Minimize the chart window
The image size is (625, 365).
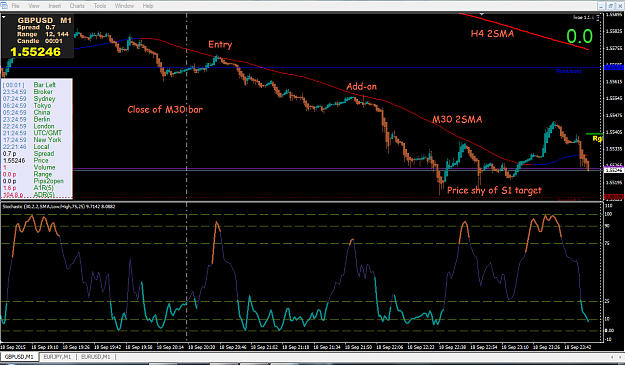(602, 6)
